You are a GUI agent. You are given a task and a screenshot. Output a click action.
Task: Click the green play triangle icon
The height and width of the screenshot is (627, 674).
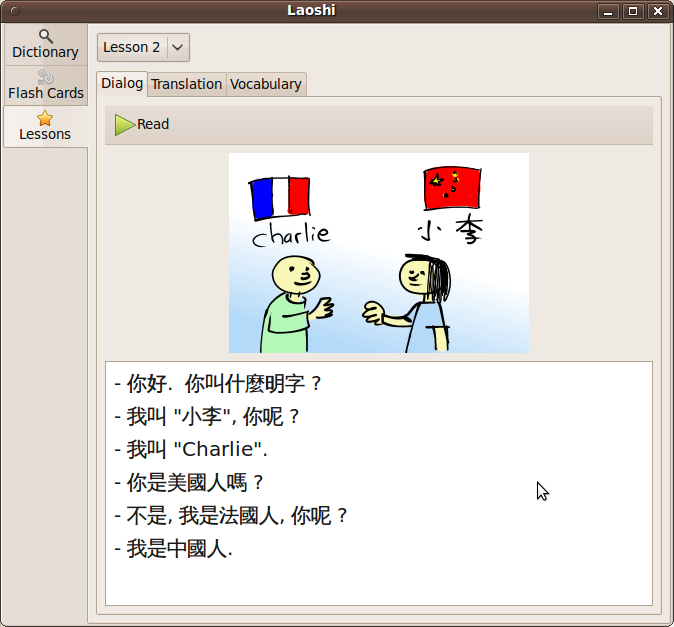pyautogui.click(x=125, y=125)
